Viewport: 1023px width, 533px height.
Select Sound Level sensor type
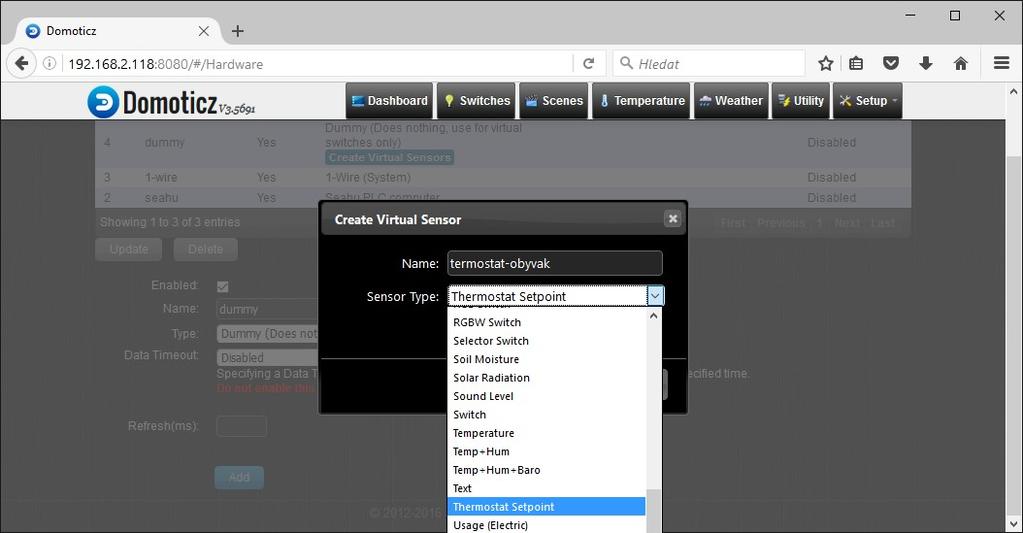pos(546,396)
